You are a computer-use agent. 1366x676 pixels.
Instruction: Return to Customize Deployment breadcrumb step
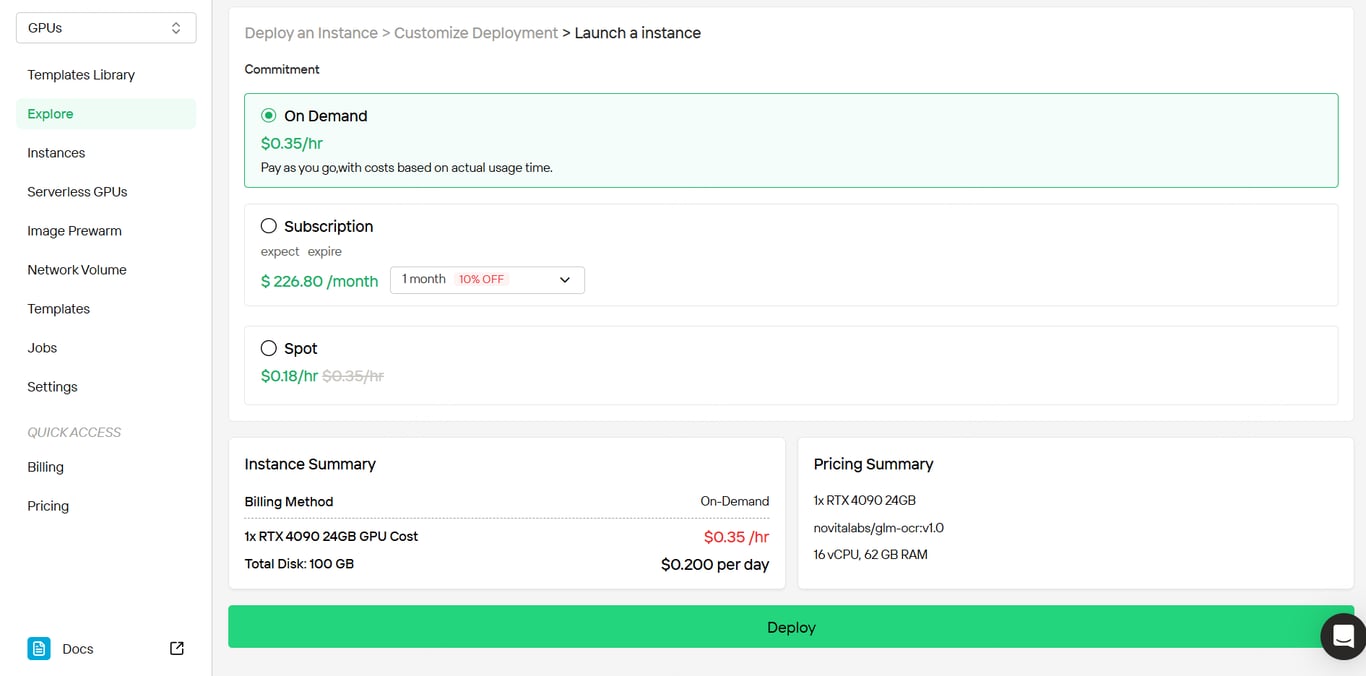click(476, 33)
